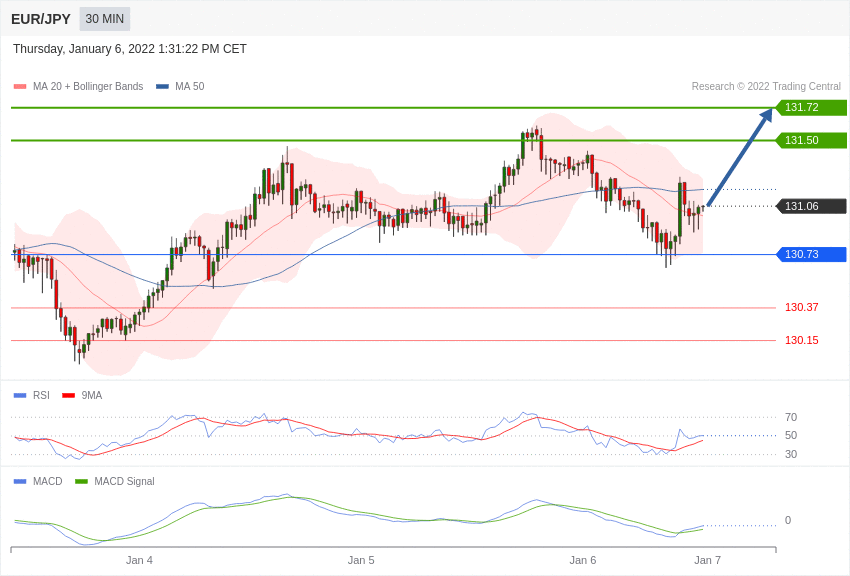Click the 9MA red legend swatch
Screen dimensions: 850x576
click(x=68, y=396)
